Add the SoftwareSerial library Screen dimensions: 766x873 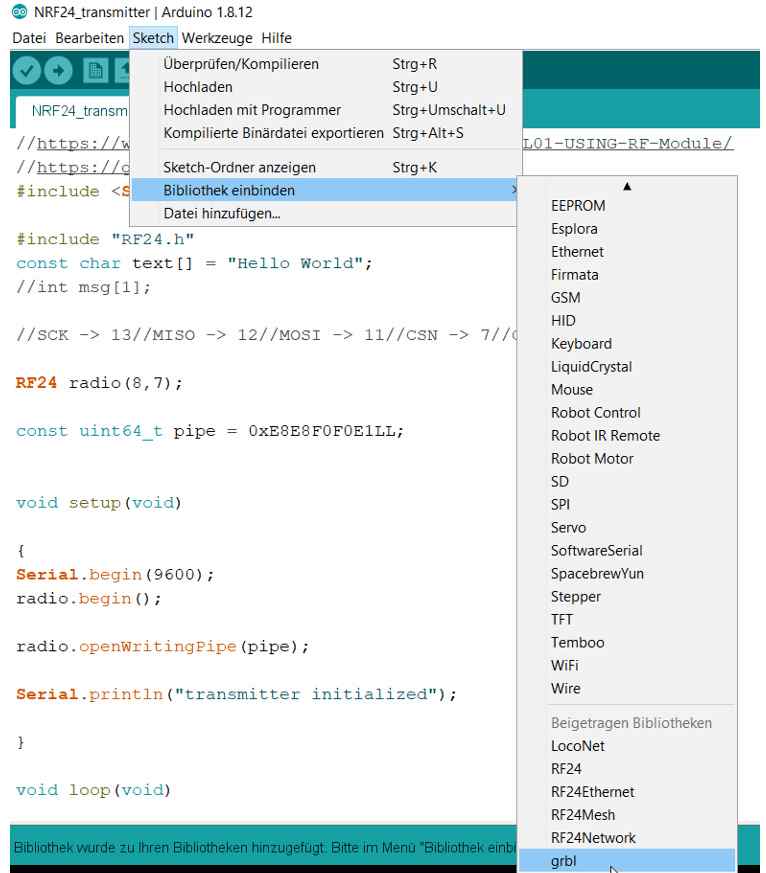tap(596, 550)
